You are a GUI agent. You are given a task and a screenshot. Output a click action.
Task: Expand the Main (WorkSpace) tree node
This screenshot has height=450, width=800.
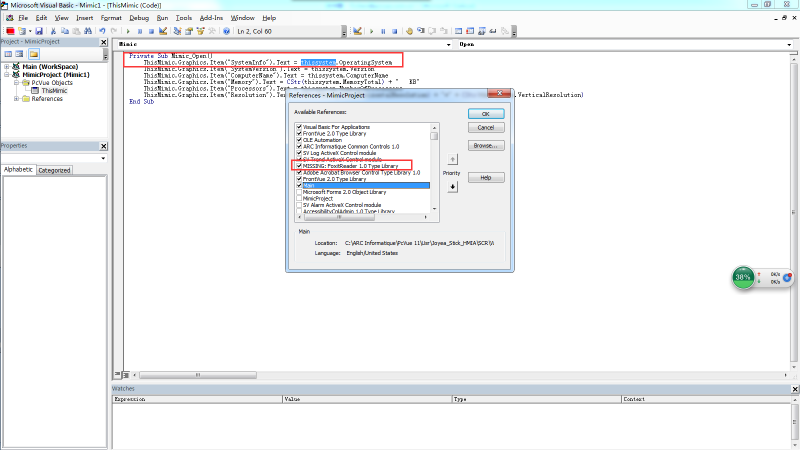(x=7, y=67)
